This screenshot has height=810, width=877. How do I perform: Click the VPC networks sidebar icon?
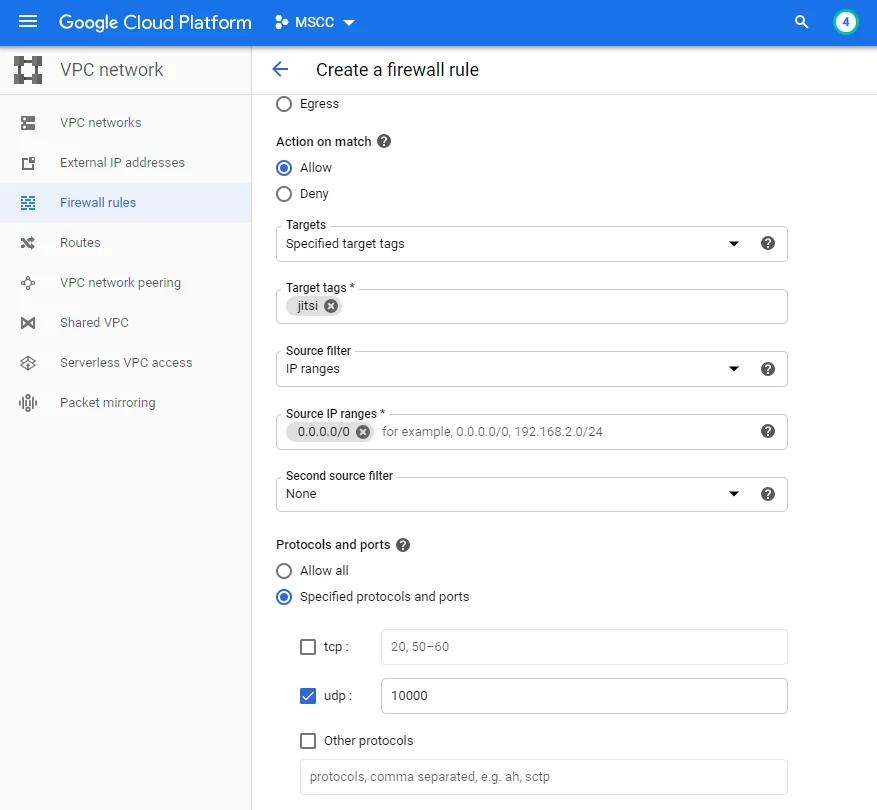click(x=28, y=123)
